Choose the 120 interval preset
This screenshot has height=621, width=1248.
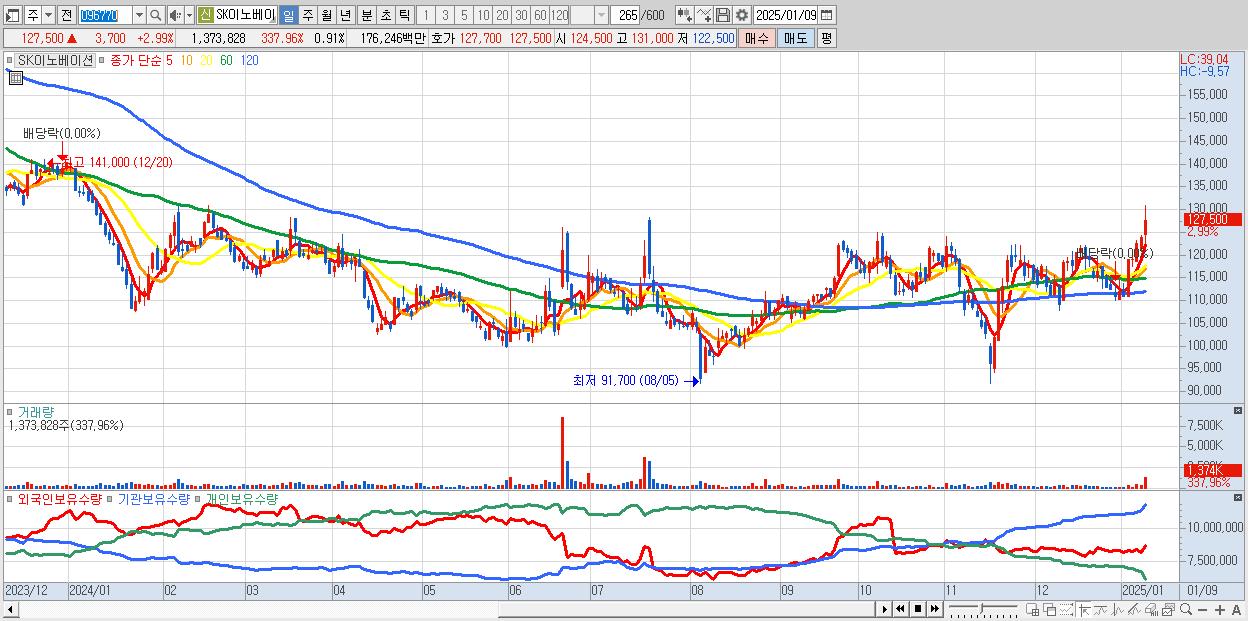tap(560, 15)
